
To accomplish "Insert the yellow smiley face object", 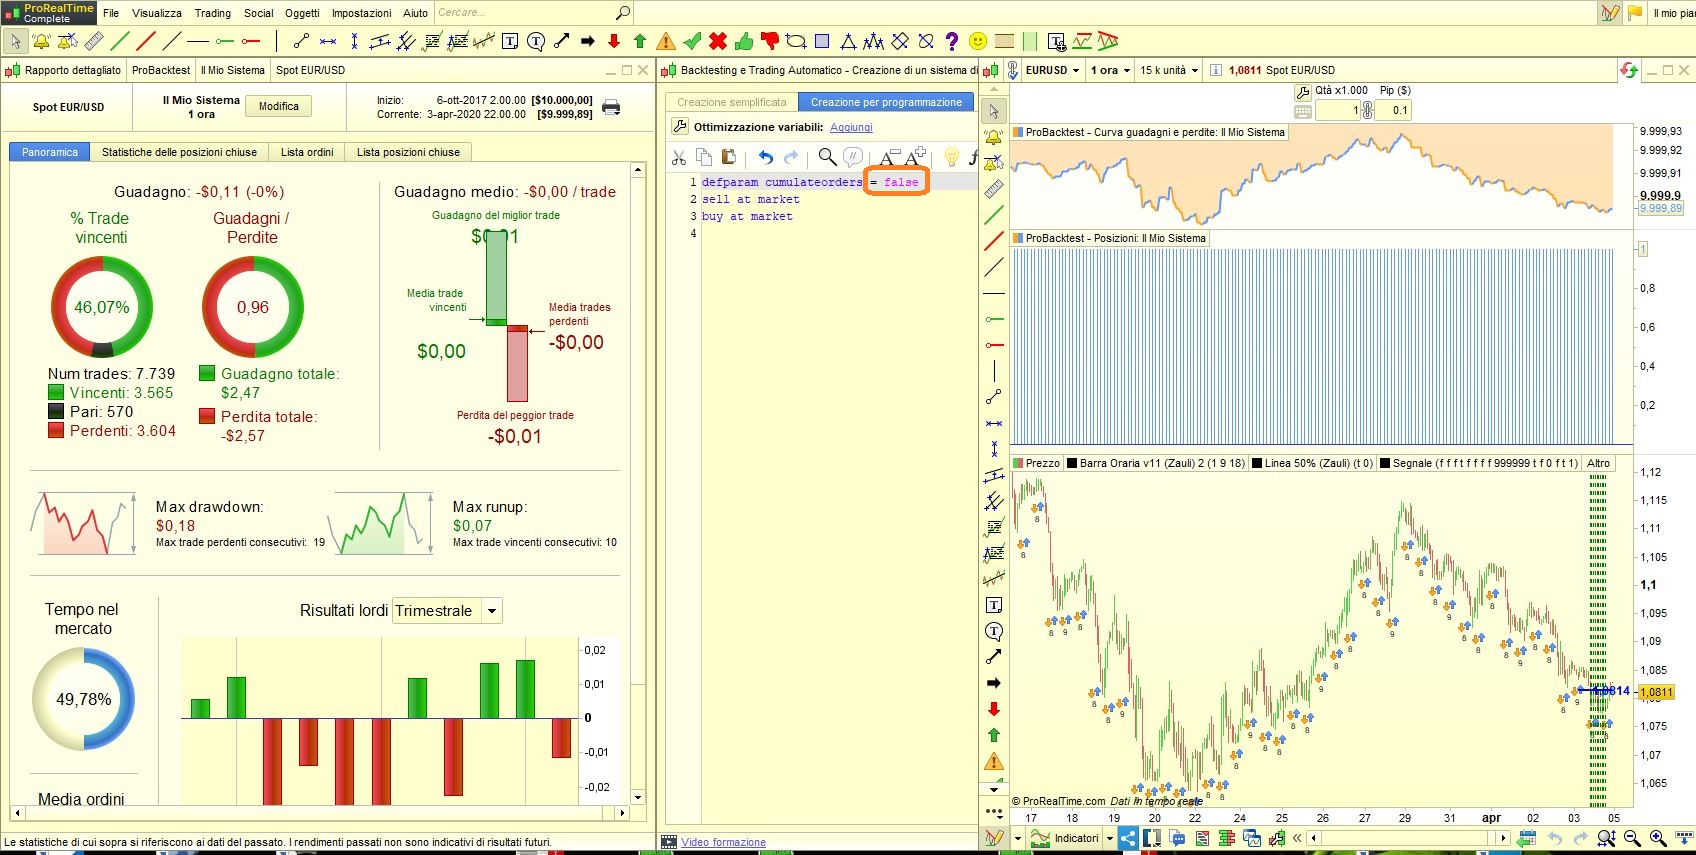I will (x=978, y=41).
